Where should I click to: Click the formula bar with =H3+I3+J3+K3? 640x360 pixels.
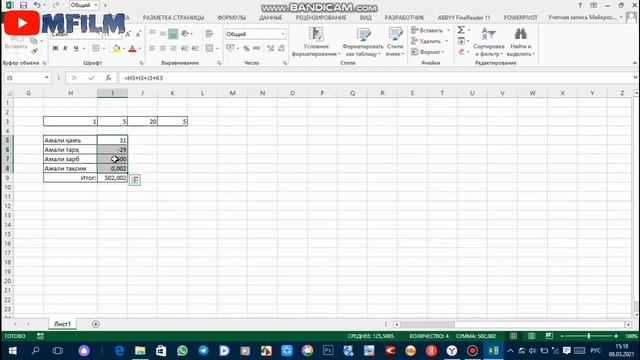(x=376, y=78)
